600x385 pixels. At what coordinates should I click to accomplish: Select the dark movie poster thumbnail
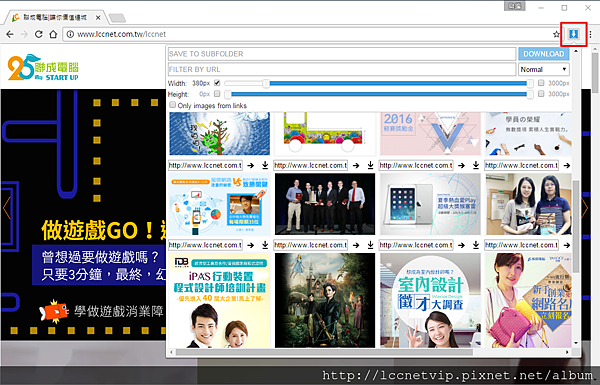(325, 300)
